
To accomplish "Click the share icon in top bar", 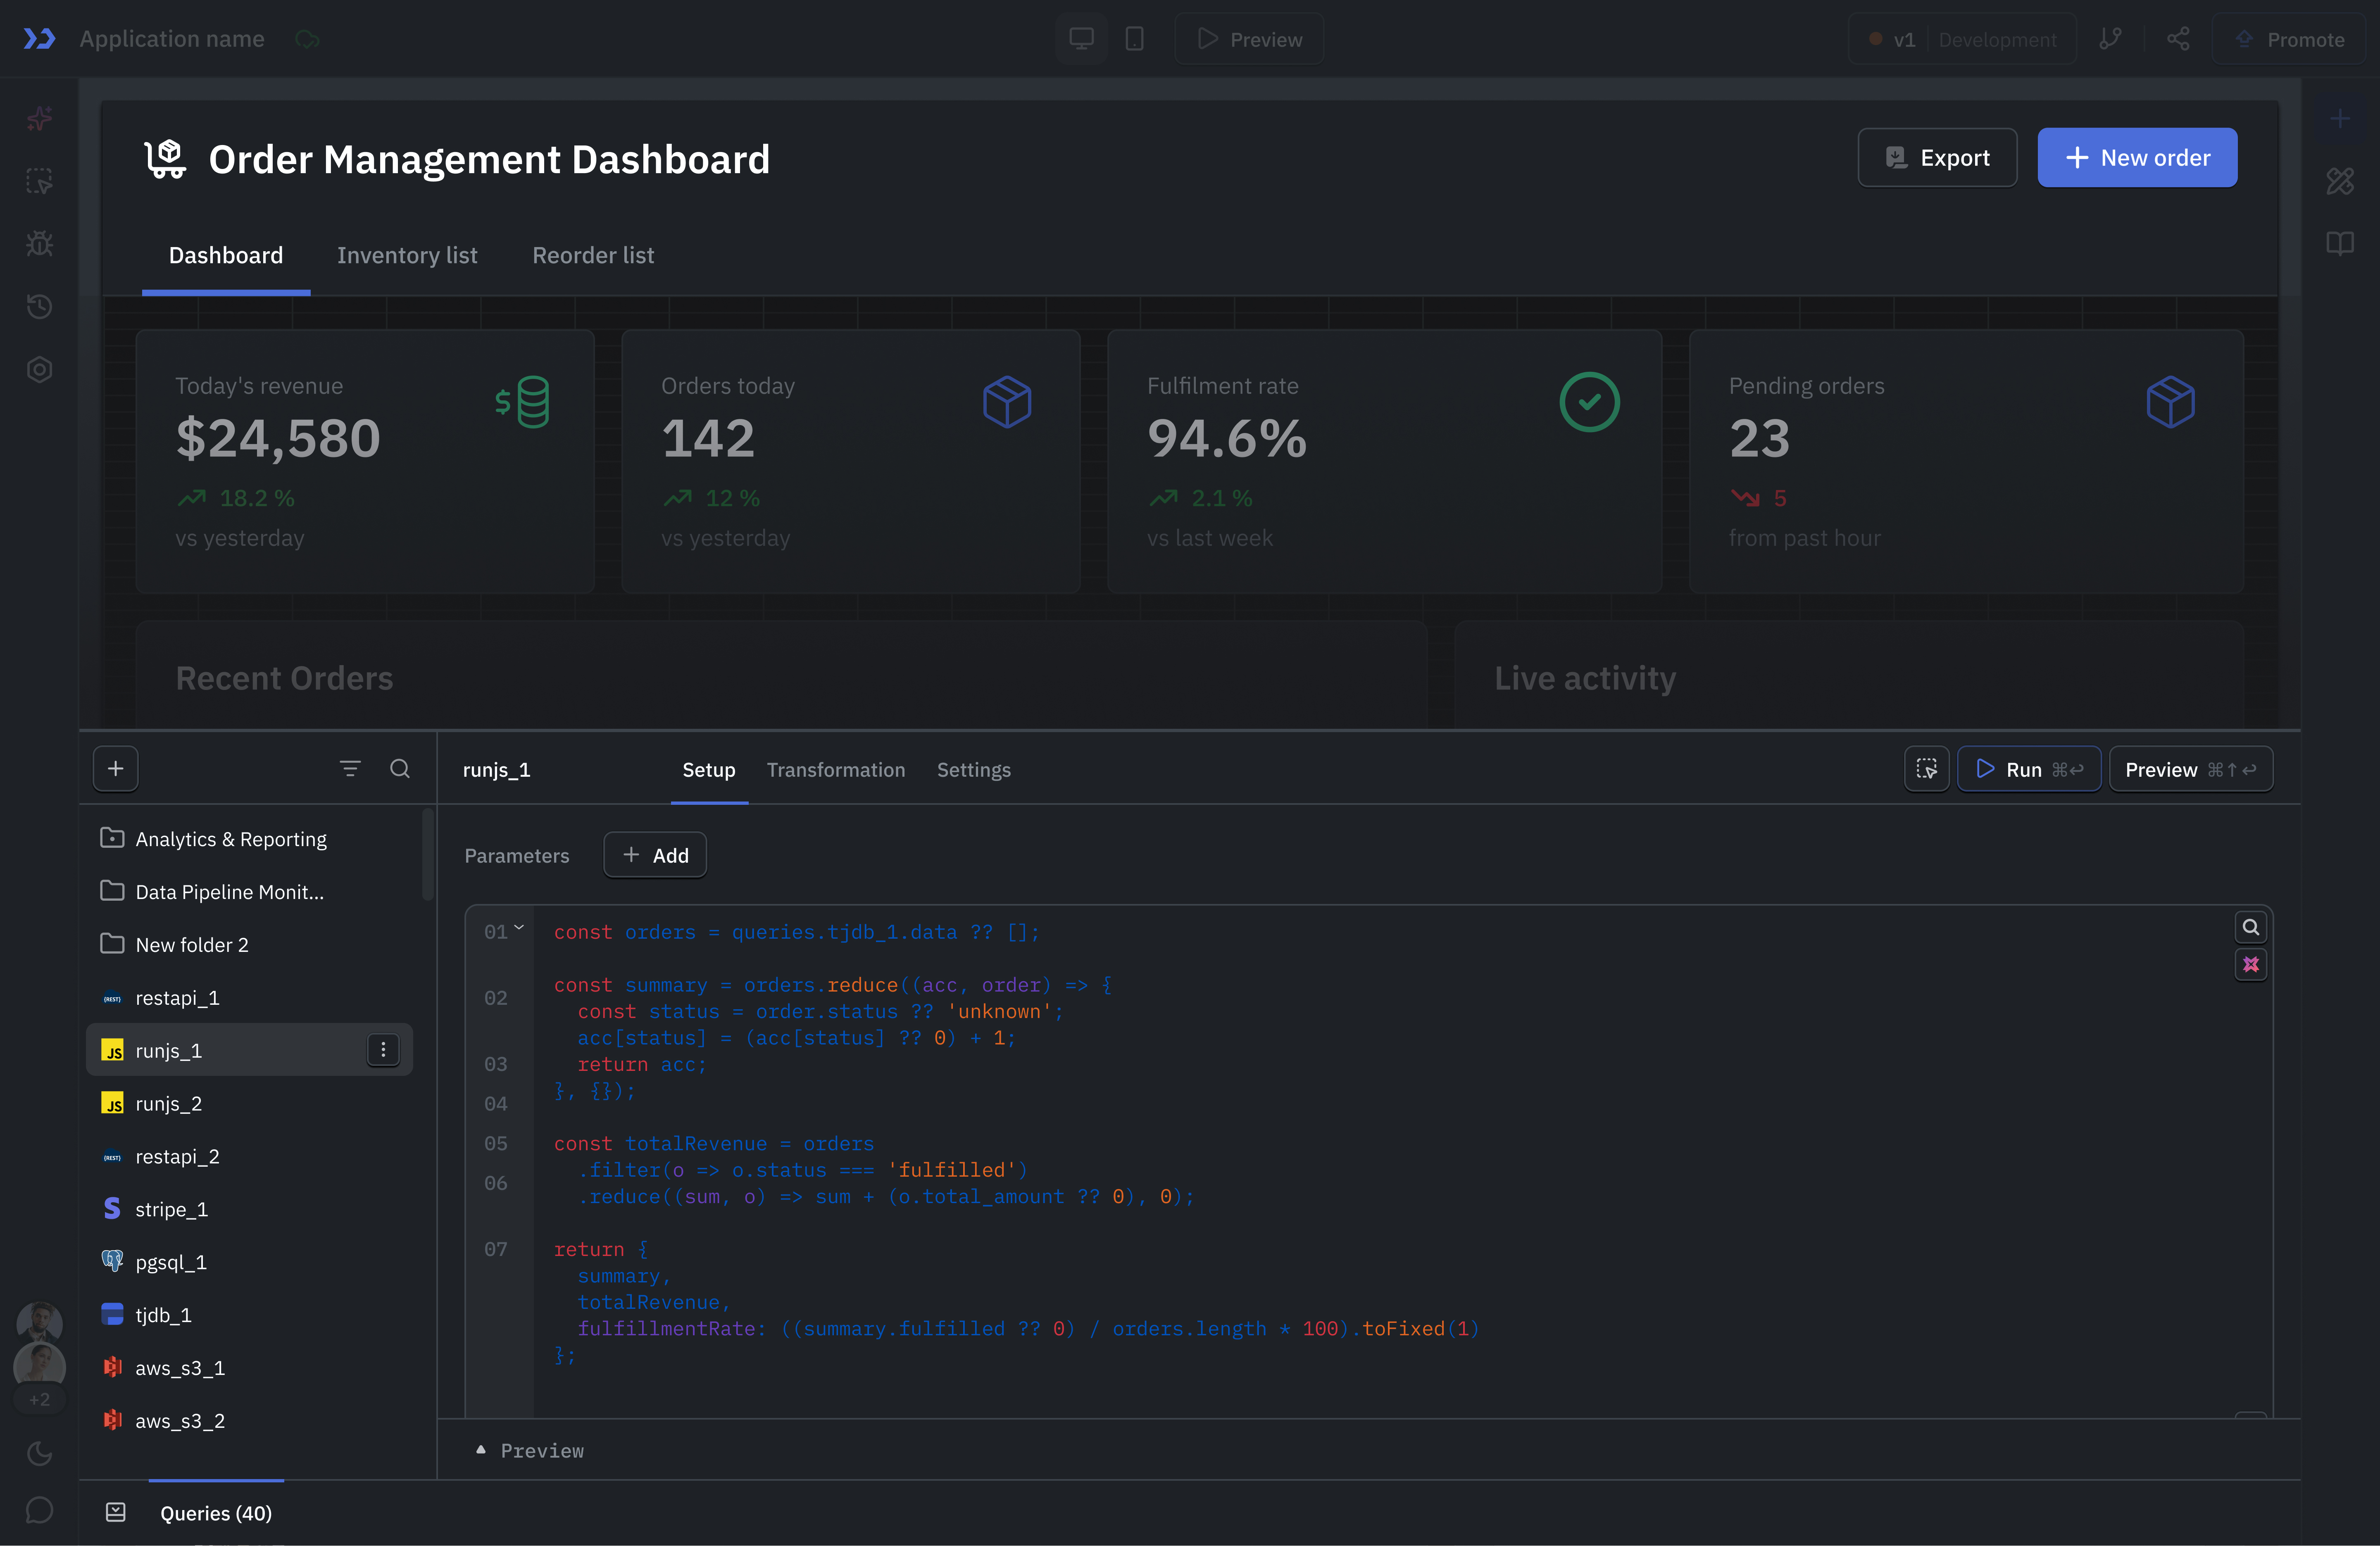I will pos(2178,39).
